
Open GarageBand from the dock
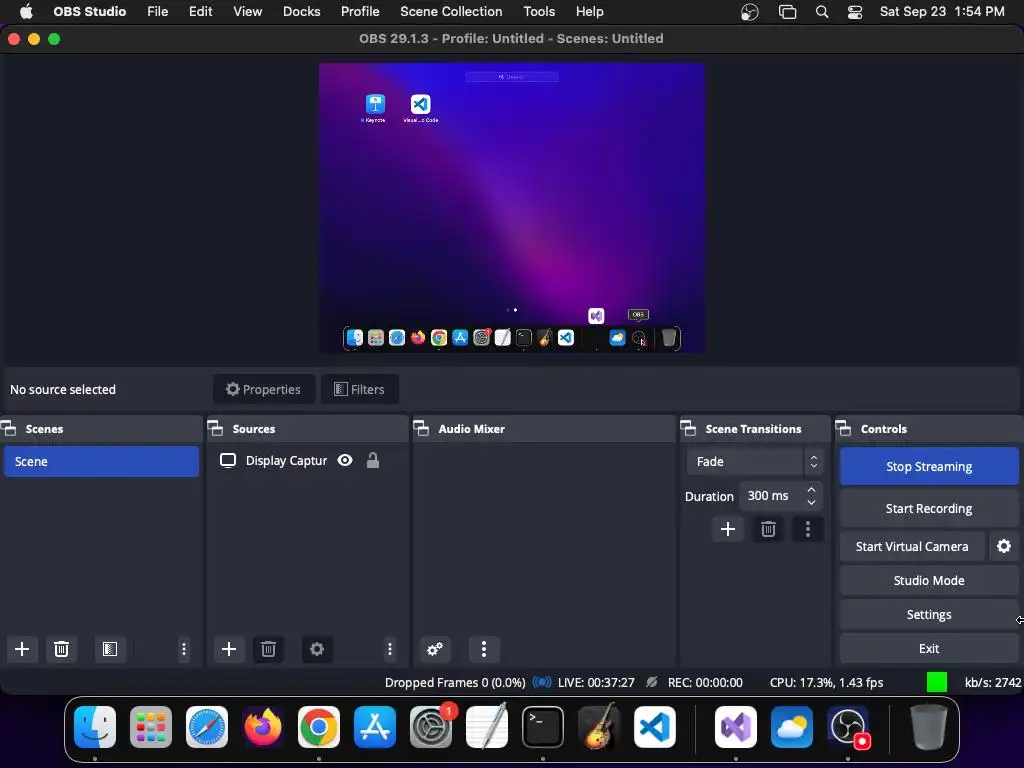click(599, 726)
